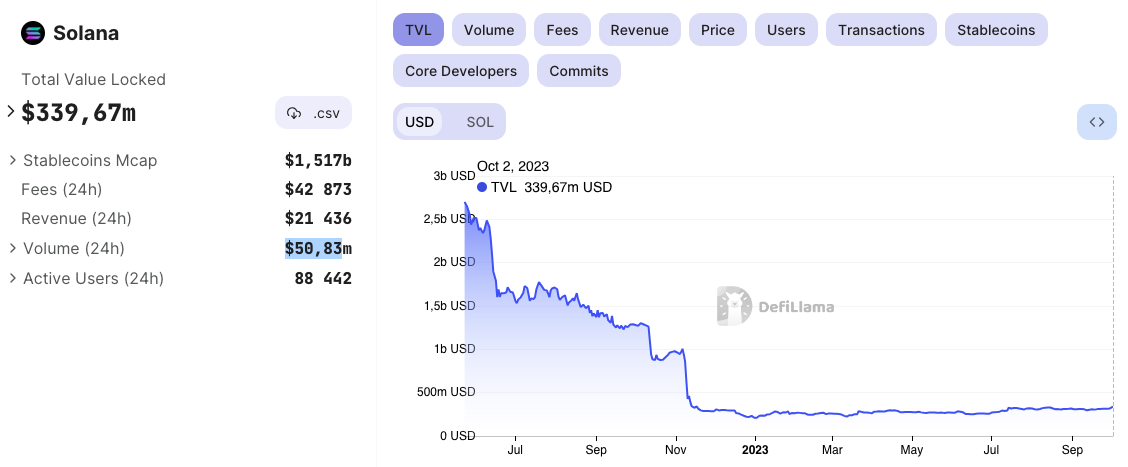Screen dimensions: 1128x467
Task: Click the Total Value Locked heading
Action: 94,79
